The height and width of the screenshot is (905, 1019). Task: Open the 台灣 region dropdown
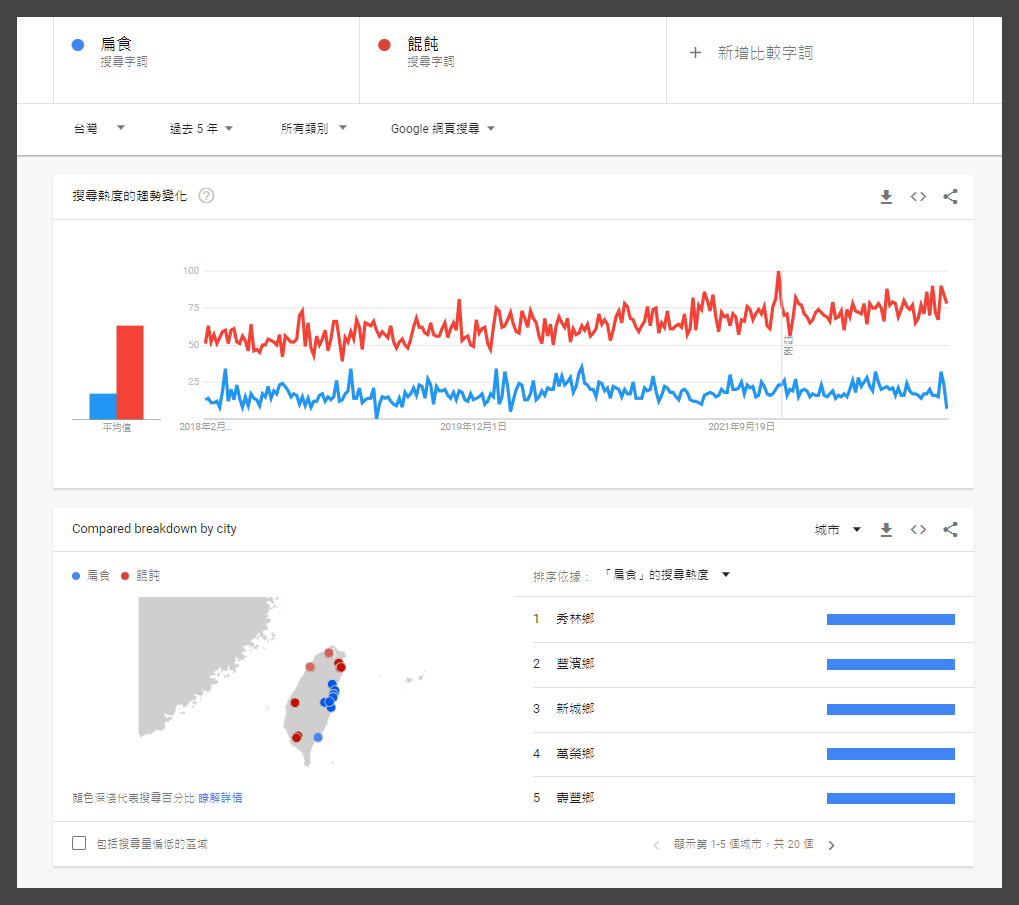(99, 129)
